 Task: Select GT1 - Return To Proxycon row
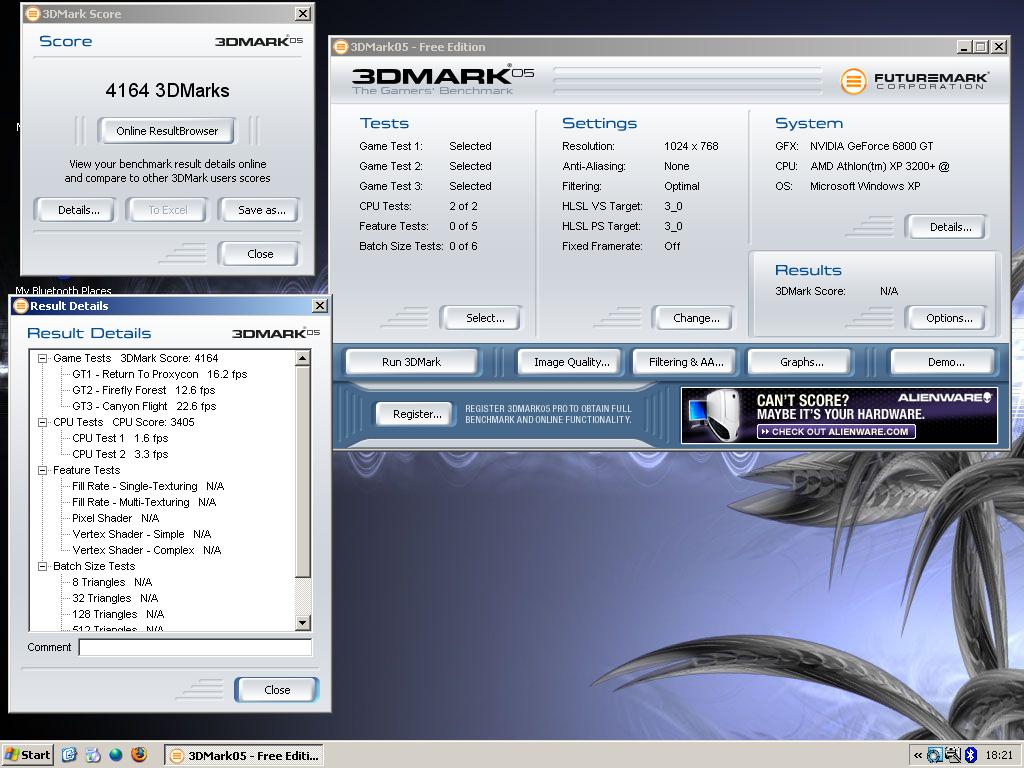(159, 374)
